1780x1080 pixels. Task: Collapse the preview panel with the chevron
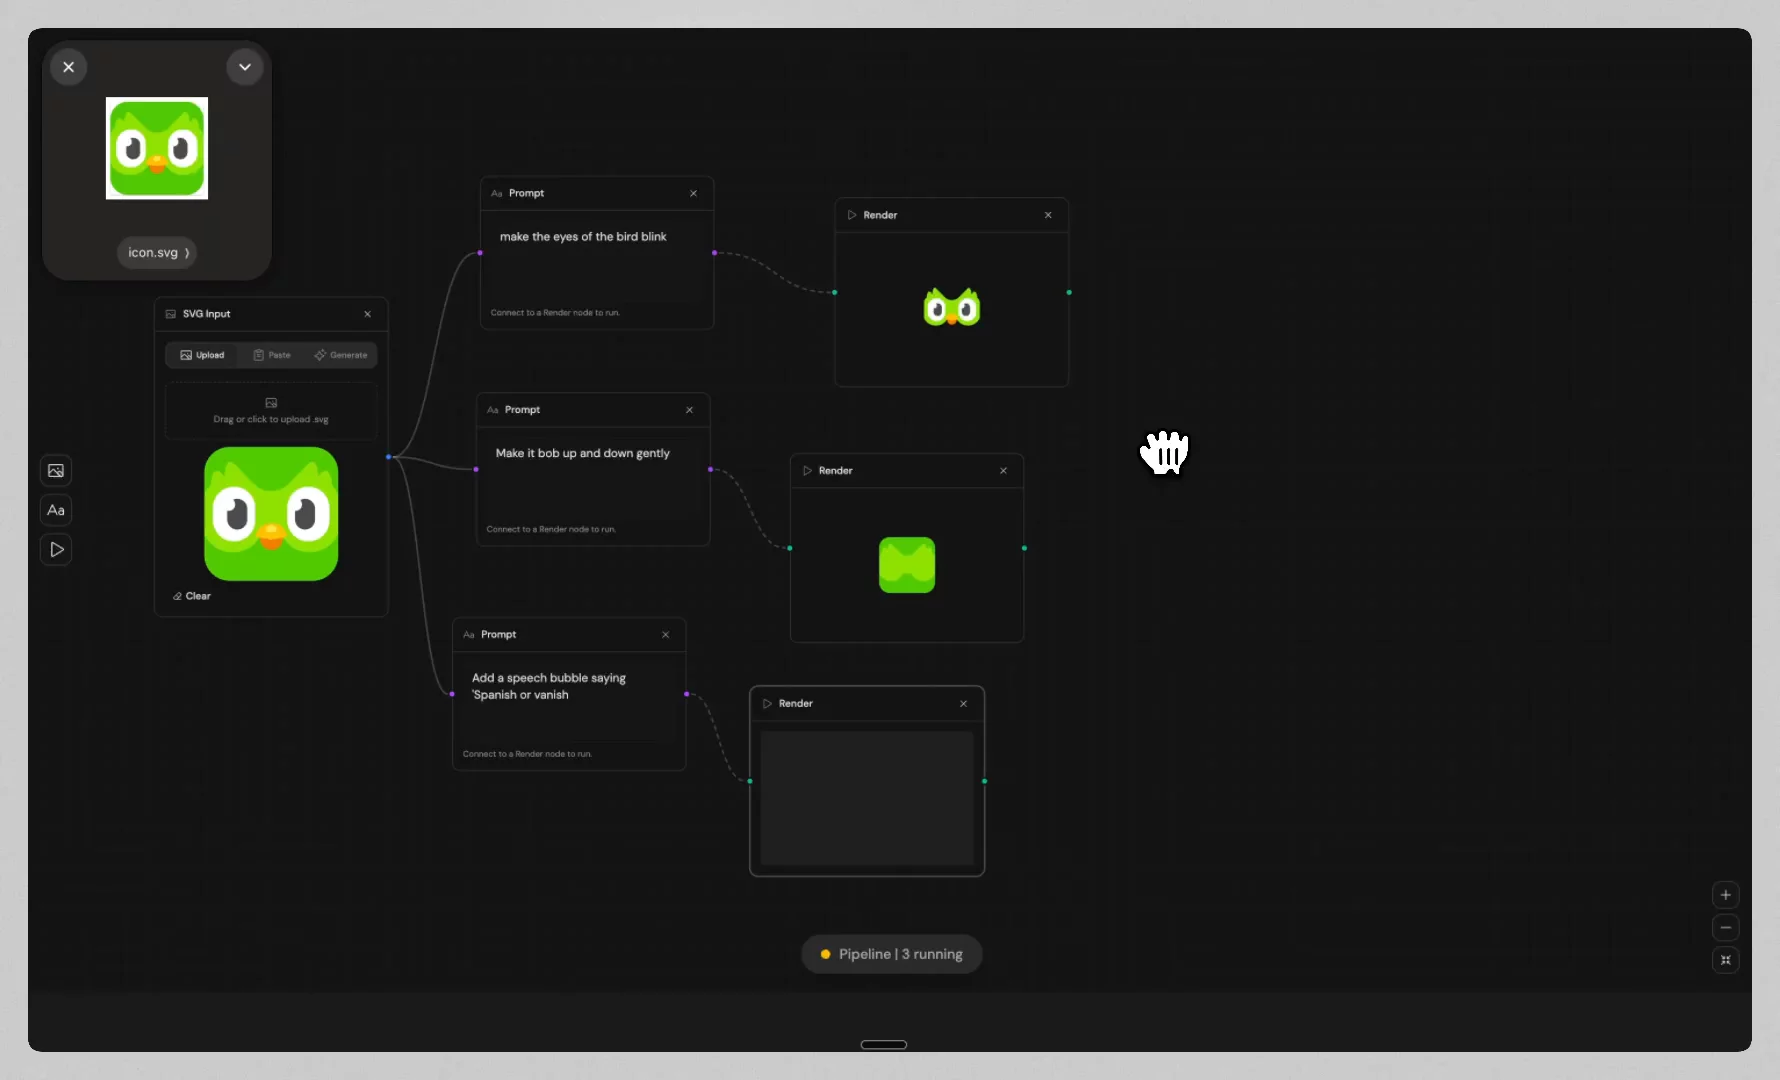tap(245, 66)
